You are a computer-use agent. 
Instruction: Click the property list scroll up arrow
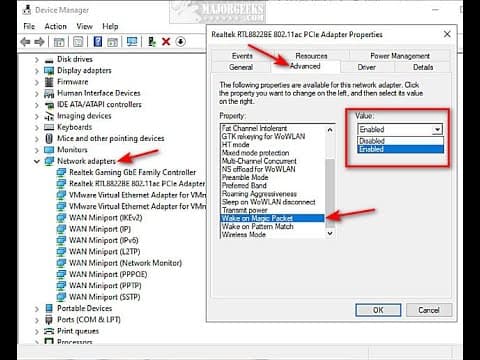pos(330,130)
